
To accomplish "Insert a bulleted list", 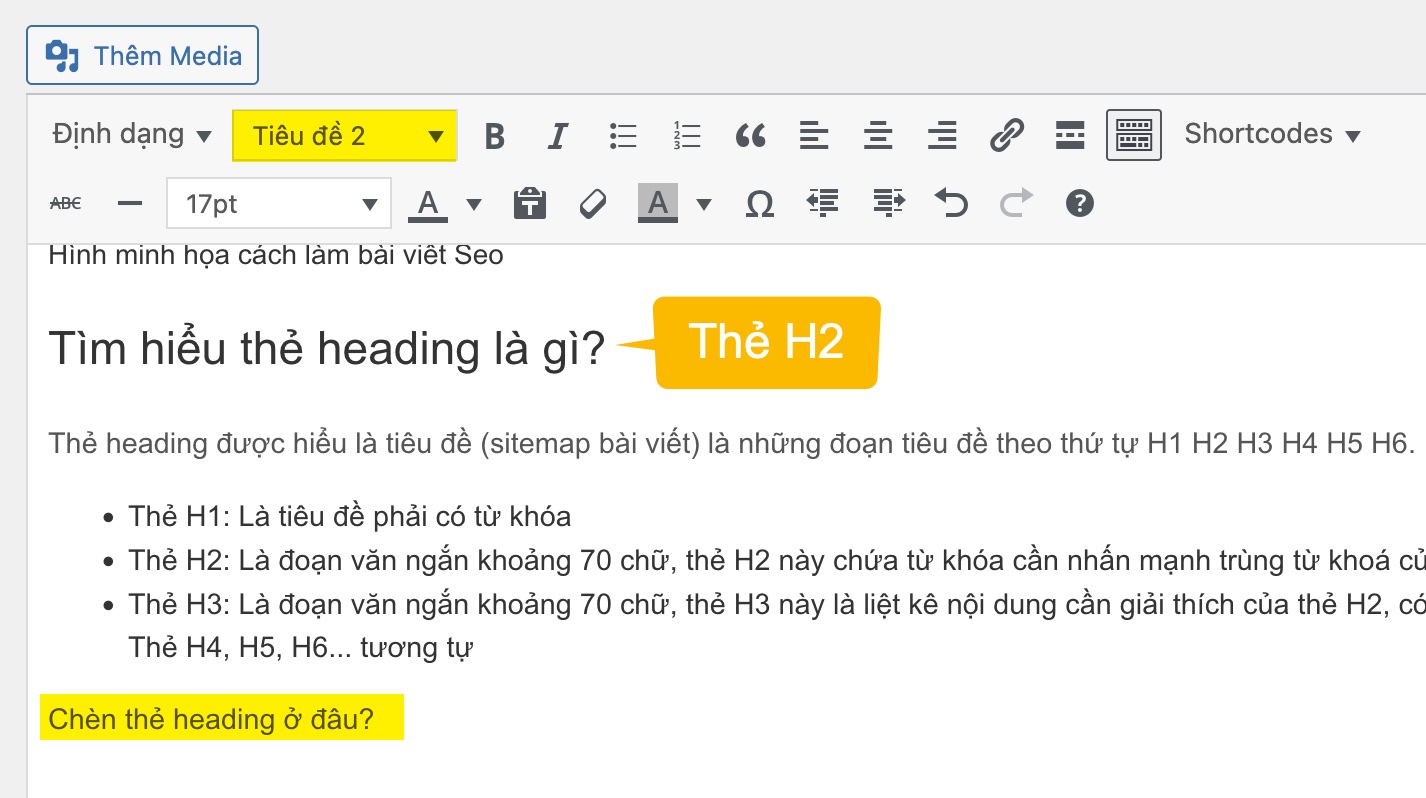I will (x=623, y=135).
